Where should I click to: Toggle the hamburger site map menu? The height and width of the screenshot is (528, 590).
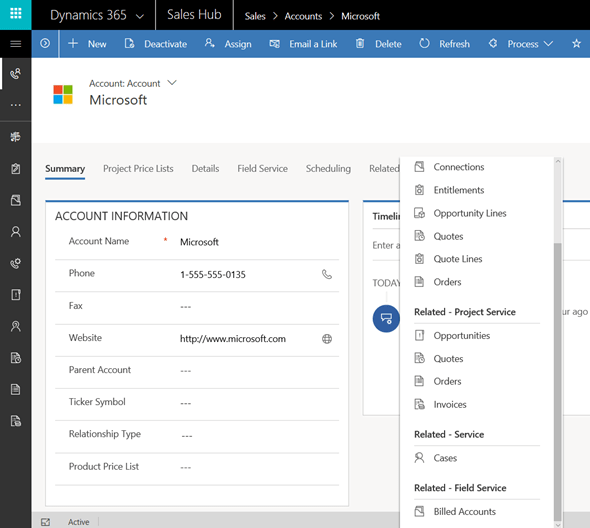(x=15, y=44)
